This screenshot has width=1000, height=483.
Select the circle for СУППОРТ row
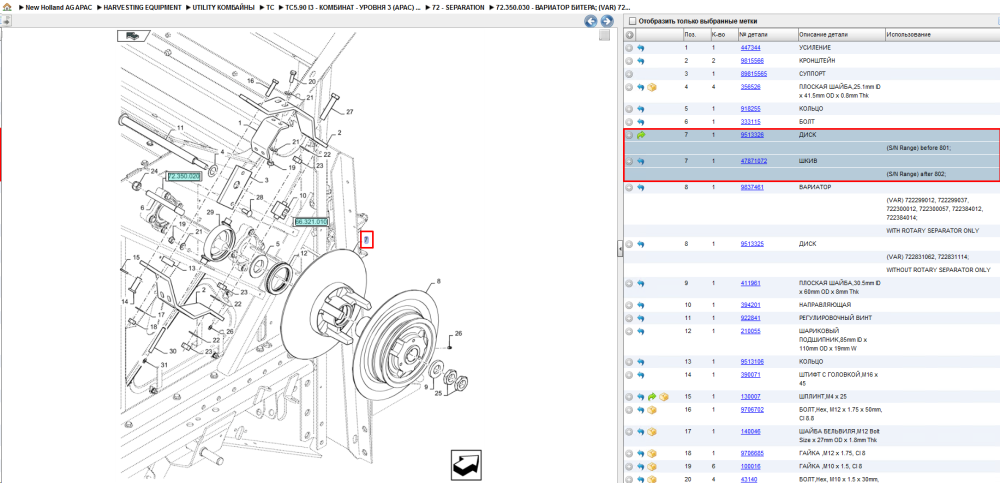tap(629, 74)
